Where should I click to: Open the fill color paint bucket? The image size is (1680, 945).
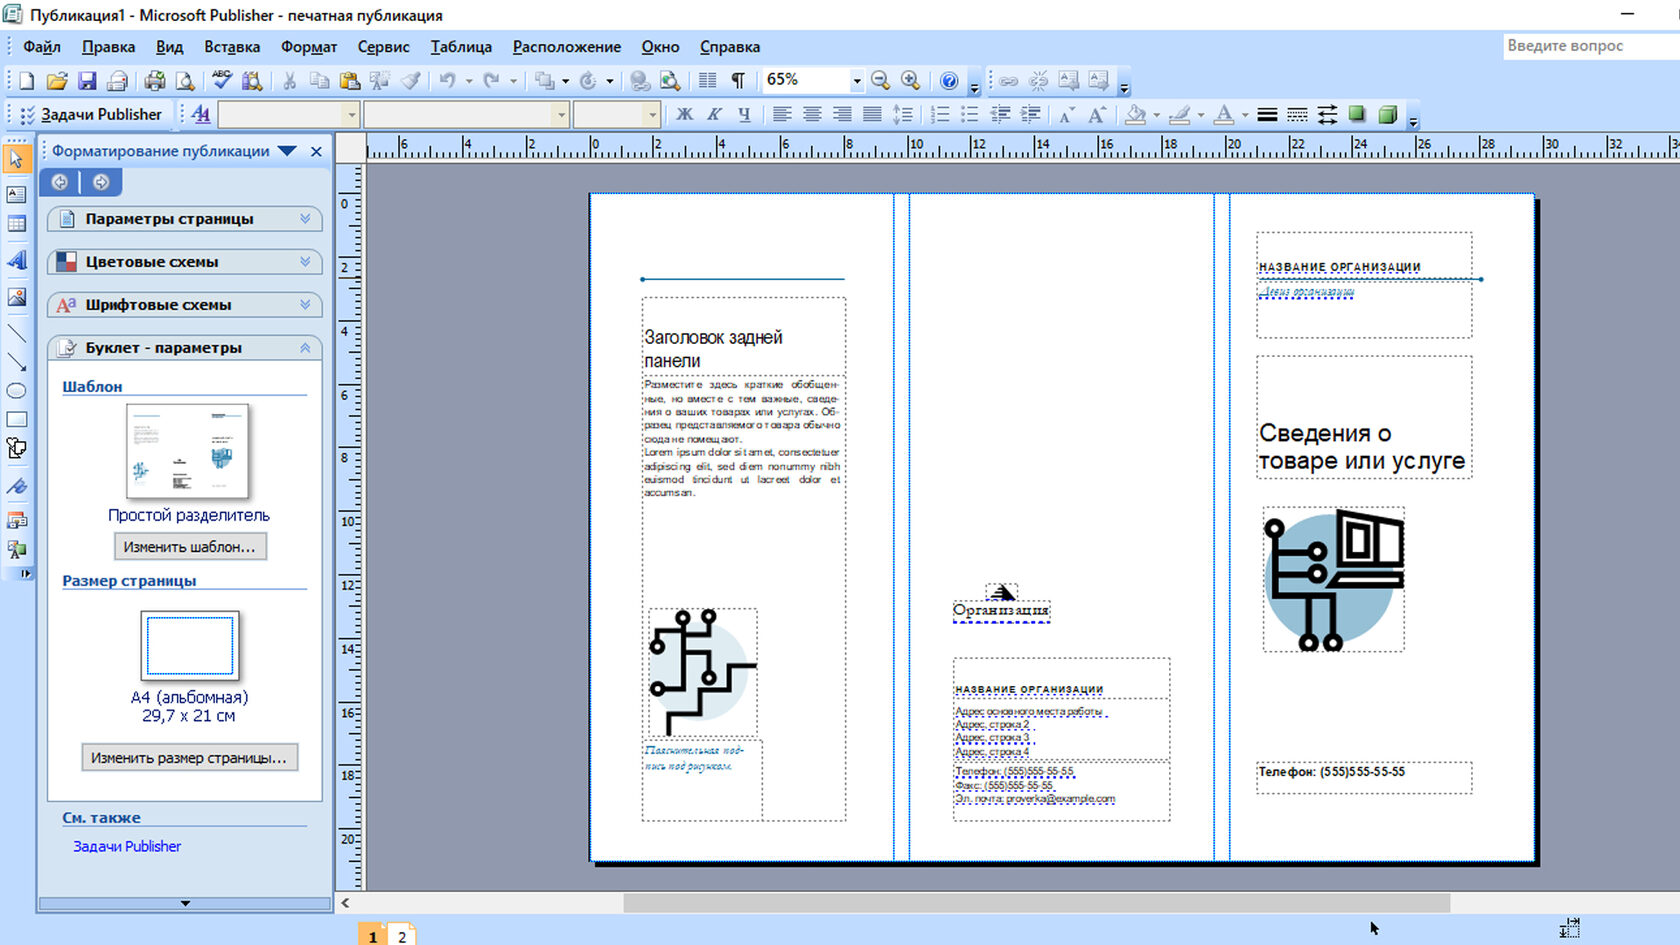point(1135,115)
